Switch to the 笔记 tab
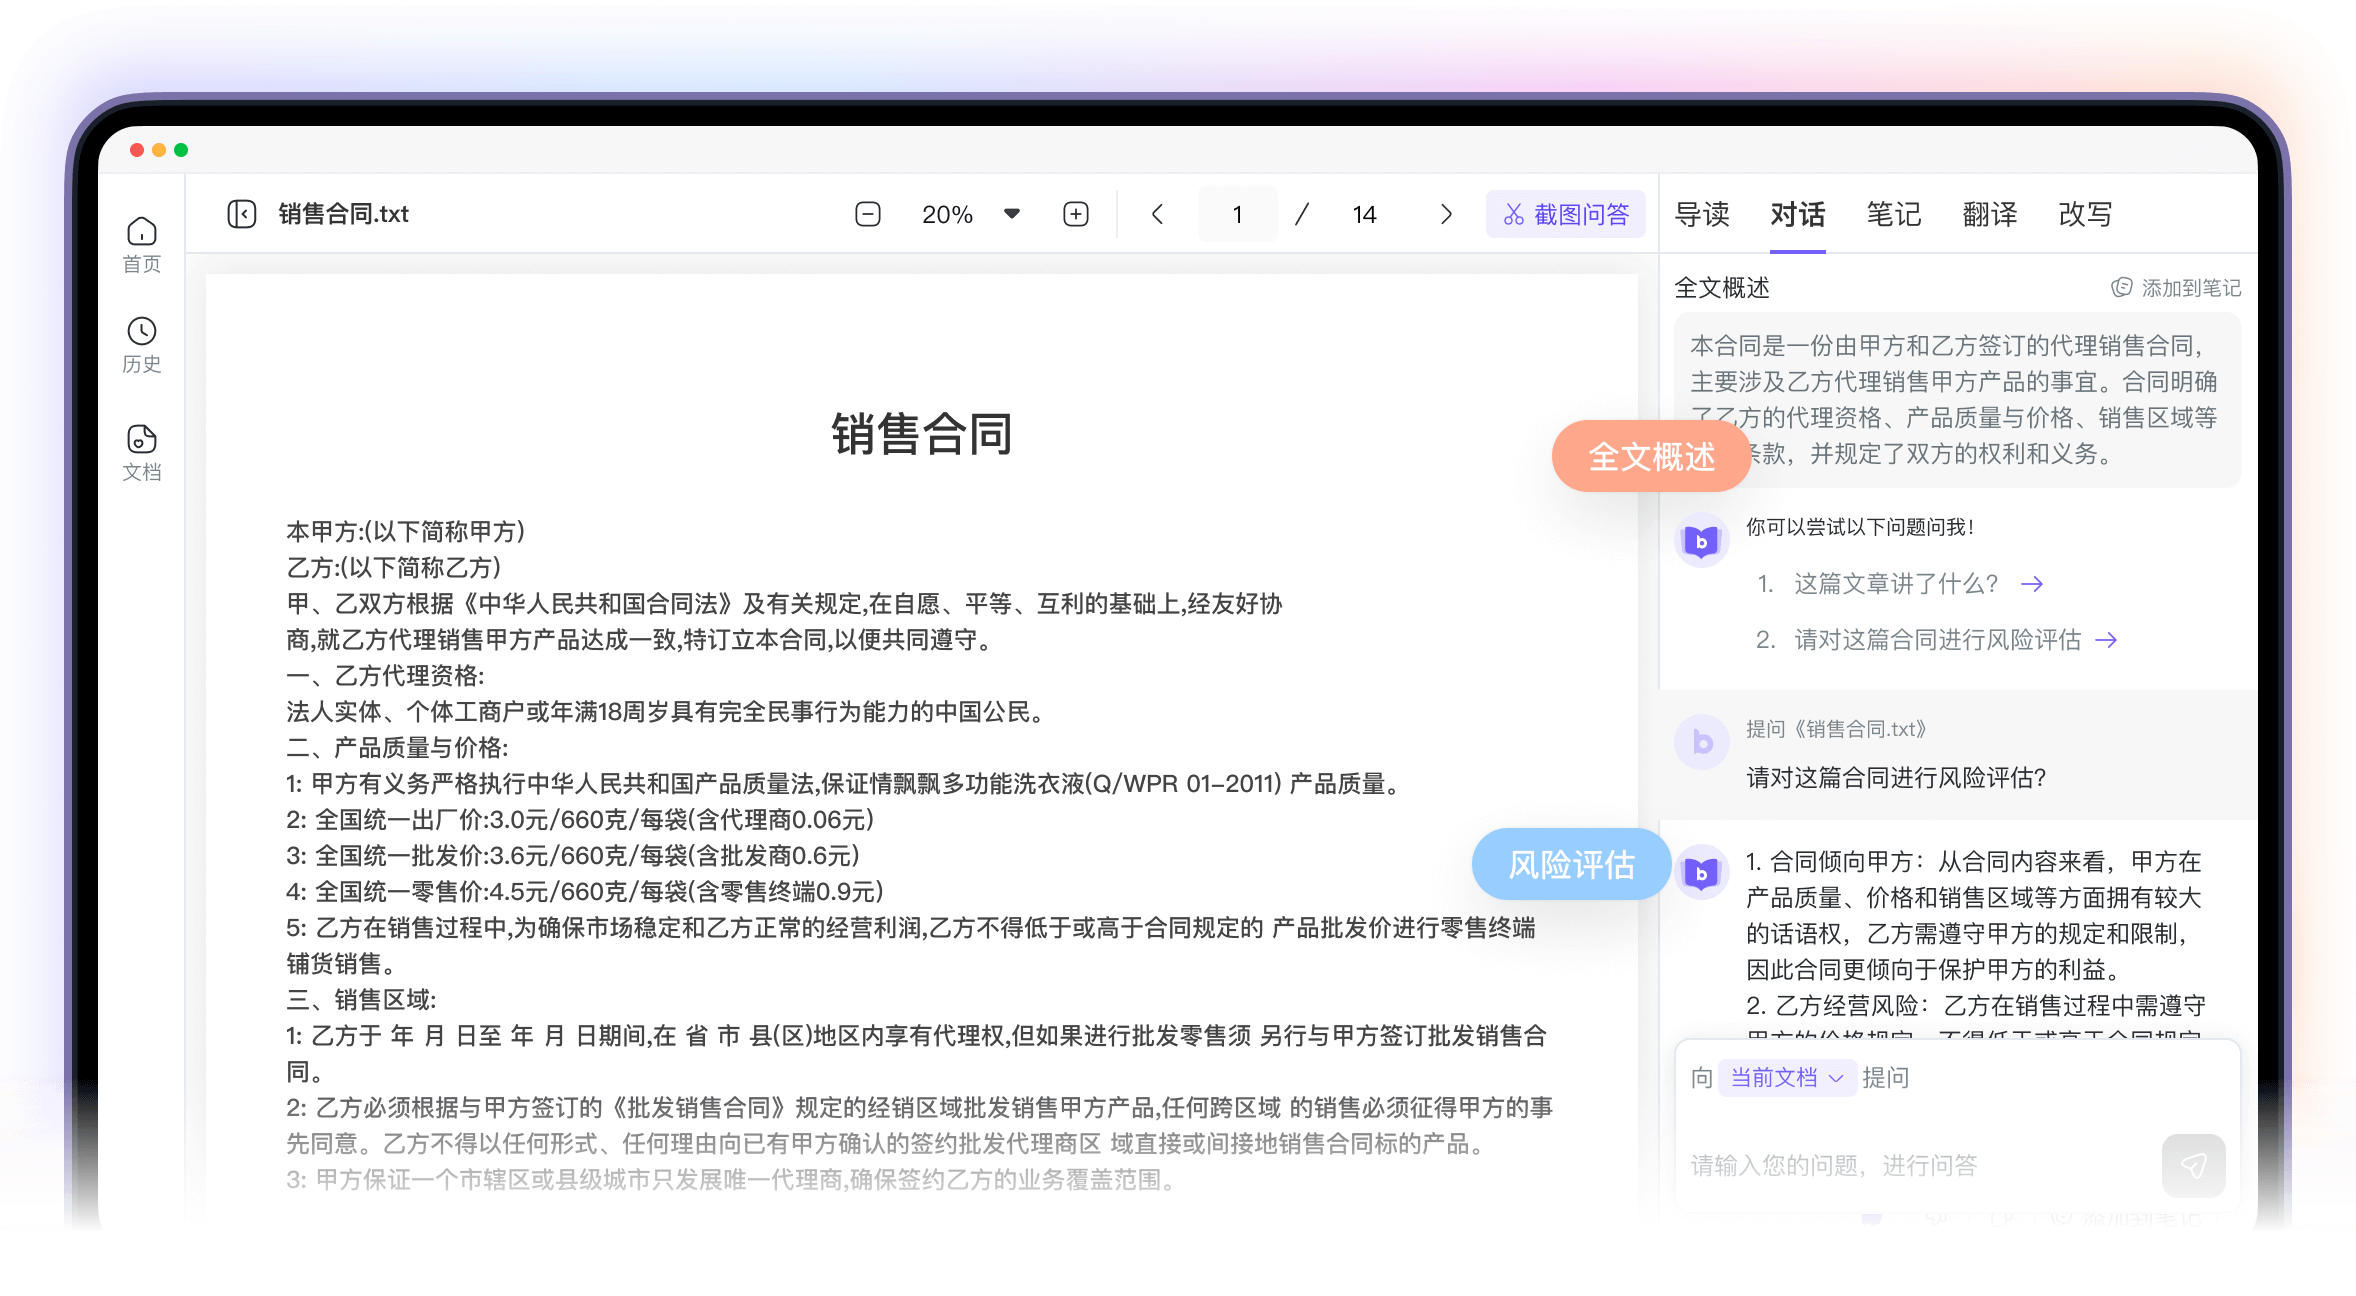This screenshot has height=1296, width=2356. tap(1893, 214)
